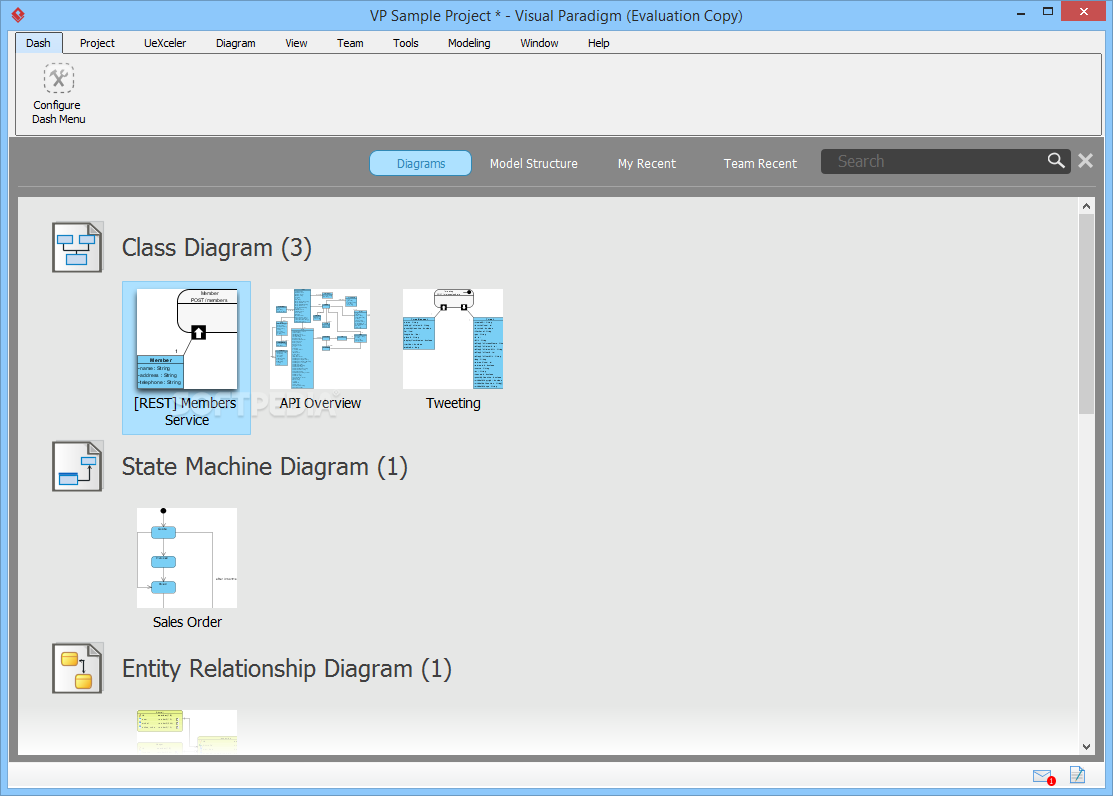This screenshot has height=796, width=1113.
Task: Open the Modeling menu
Action: [469, 43]
